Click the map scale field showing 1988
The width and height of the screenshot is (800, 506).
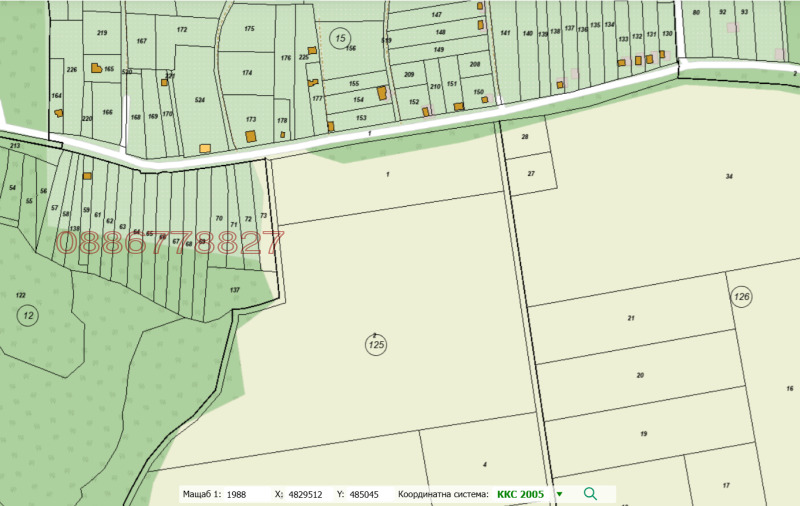tap(236, 494)
